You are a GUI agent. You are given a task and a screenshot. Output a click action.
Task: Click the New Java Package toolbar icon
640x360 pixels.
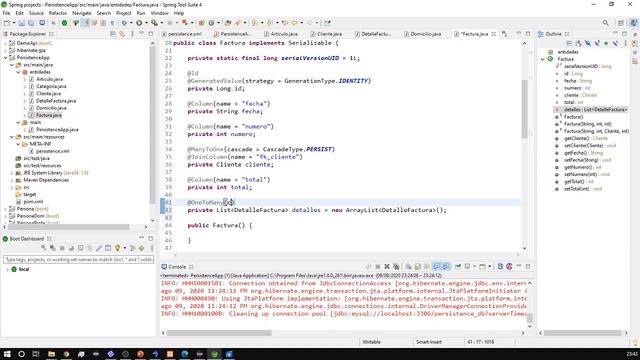click(x=201, y=23)
